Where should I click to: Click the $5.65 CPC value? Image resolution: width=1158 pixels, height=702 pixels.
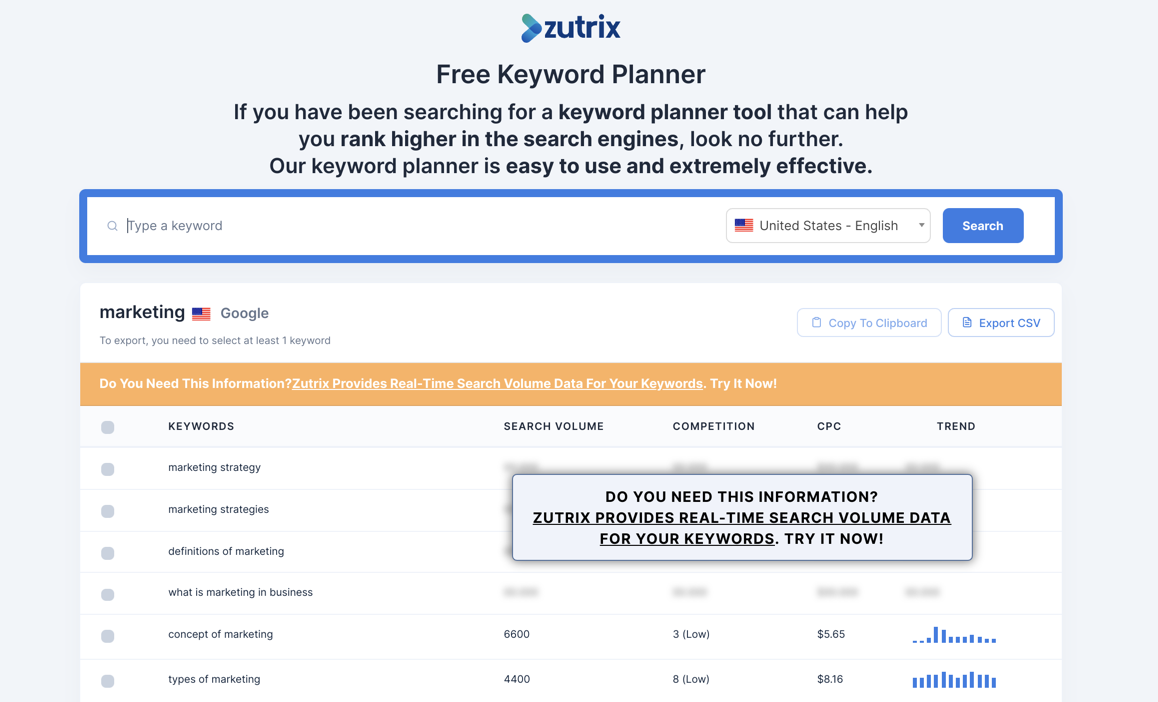(x=831, y=634)
